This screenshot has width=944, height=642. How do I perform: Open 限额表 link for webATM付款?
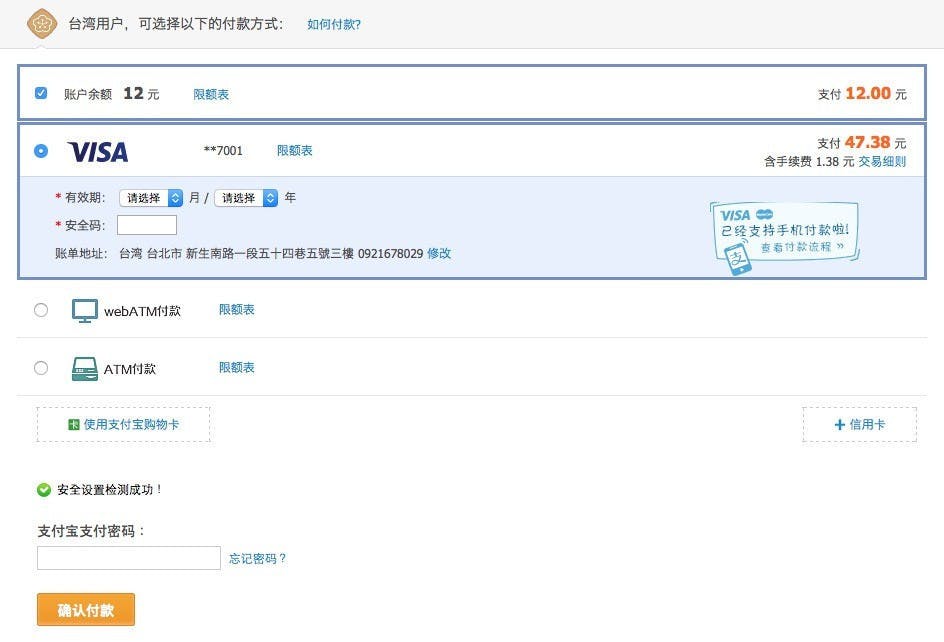237,310
